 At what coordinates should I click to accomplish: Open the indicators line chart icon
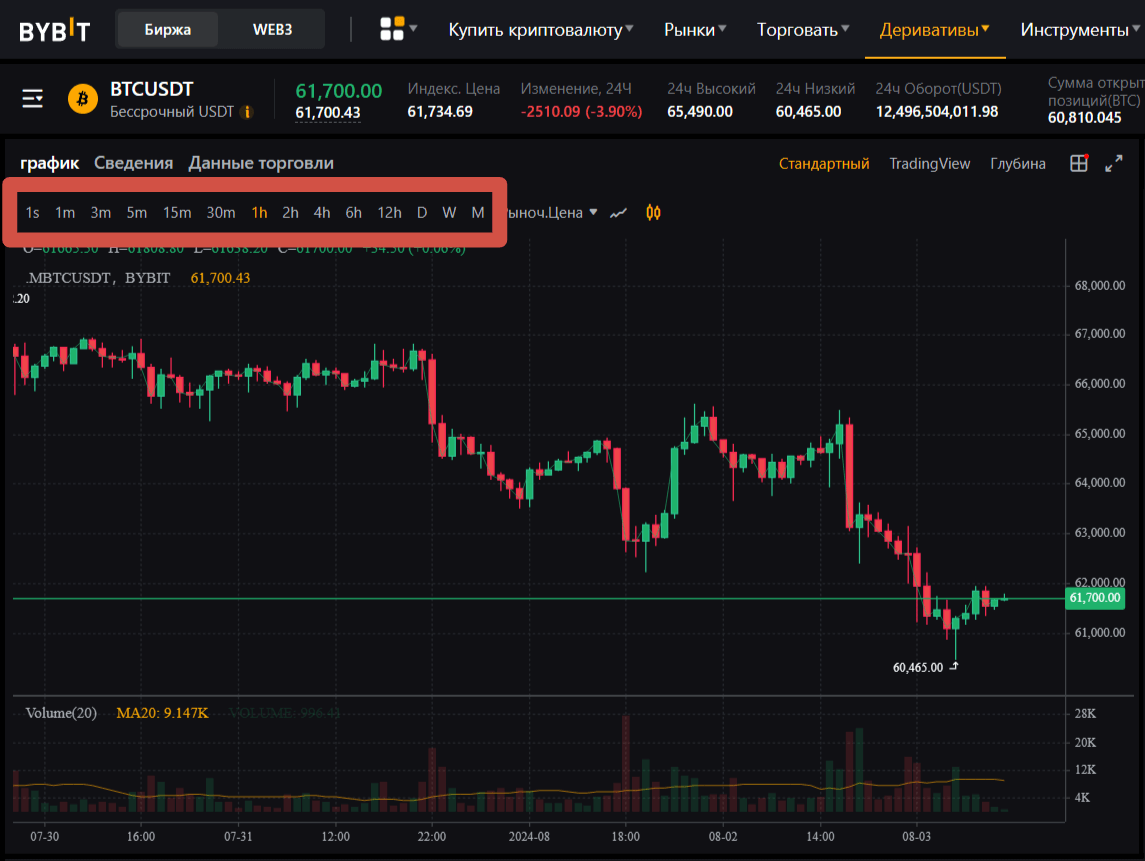(619, 213)
